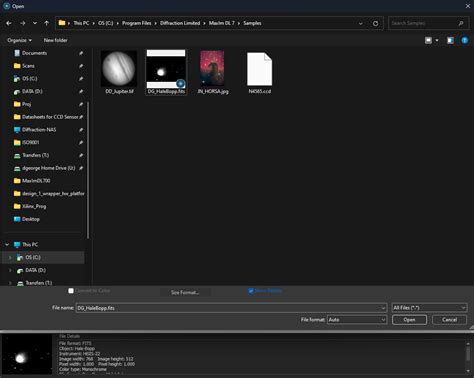
Task: Open recent locations dropdown arrow
Action: coord(35,23)
